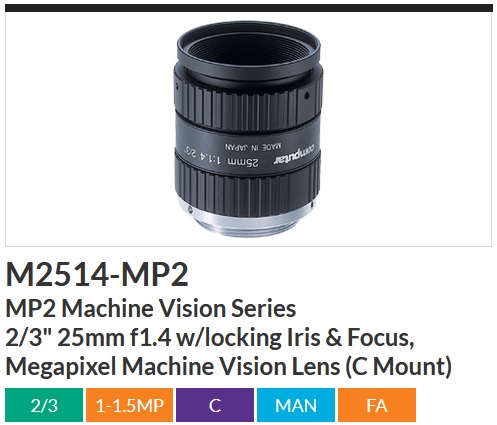Select the orange 1-1.5MP resolution tag
This screenshot has width=497, height=425.
[129, 405]
